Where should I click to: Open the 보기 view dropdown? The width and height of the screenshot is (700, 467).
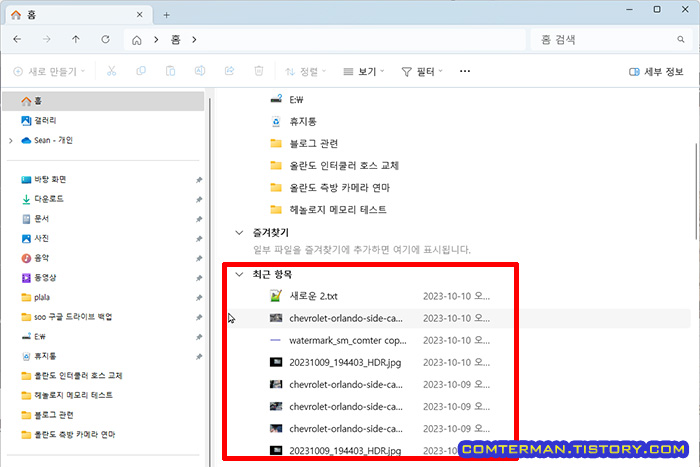[x=364, y=71]
